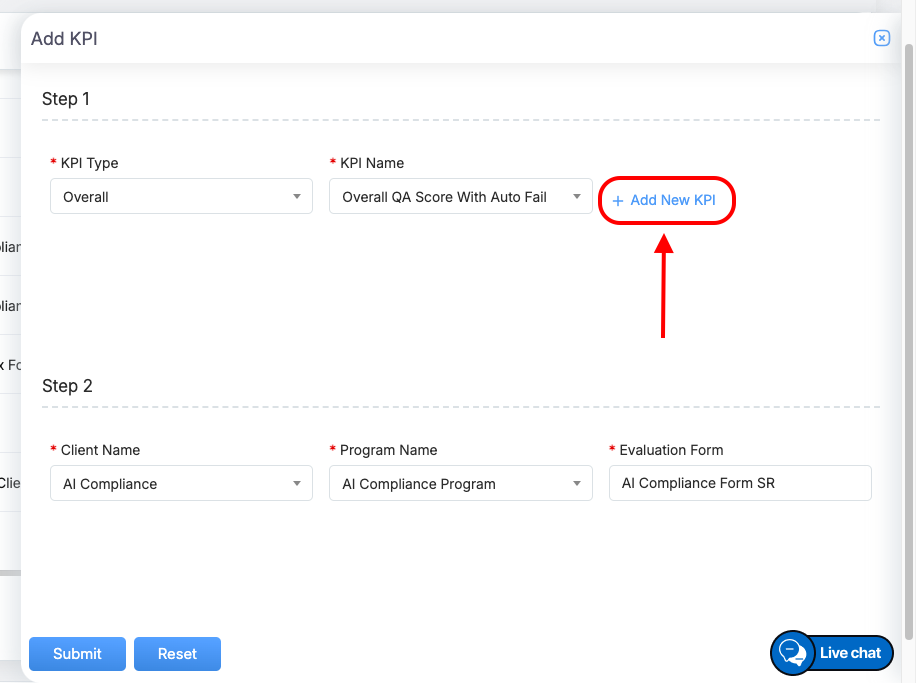Click the 'Add New KPI' link text
The height and width of the screenshot is (683, 916).
[673, 201]
